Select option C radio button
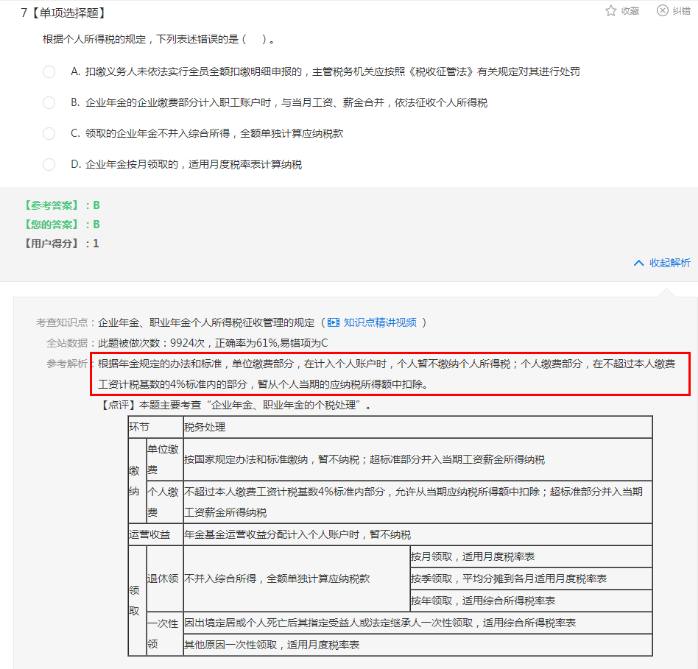This screenshot has height=669, width=698. [x=49, y=134]
